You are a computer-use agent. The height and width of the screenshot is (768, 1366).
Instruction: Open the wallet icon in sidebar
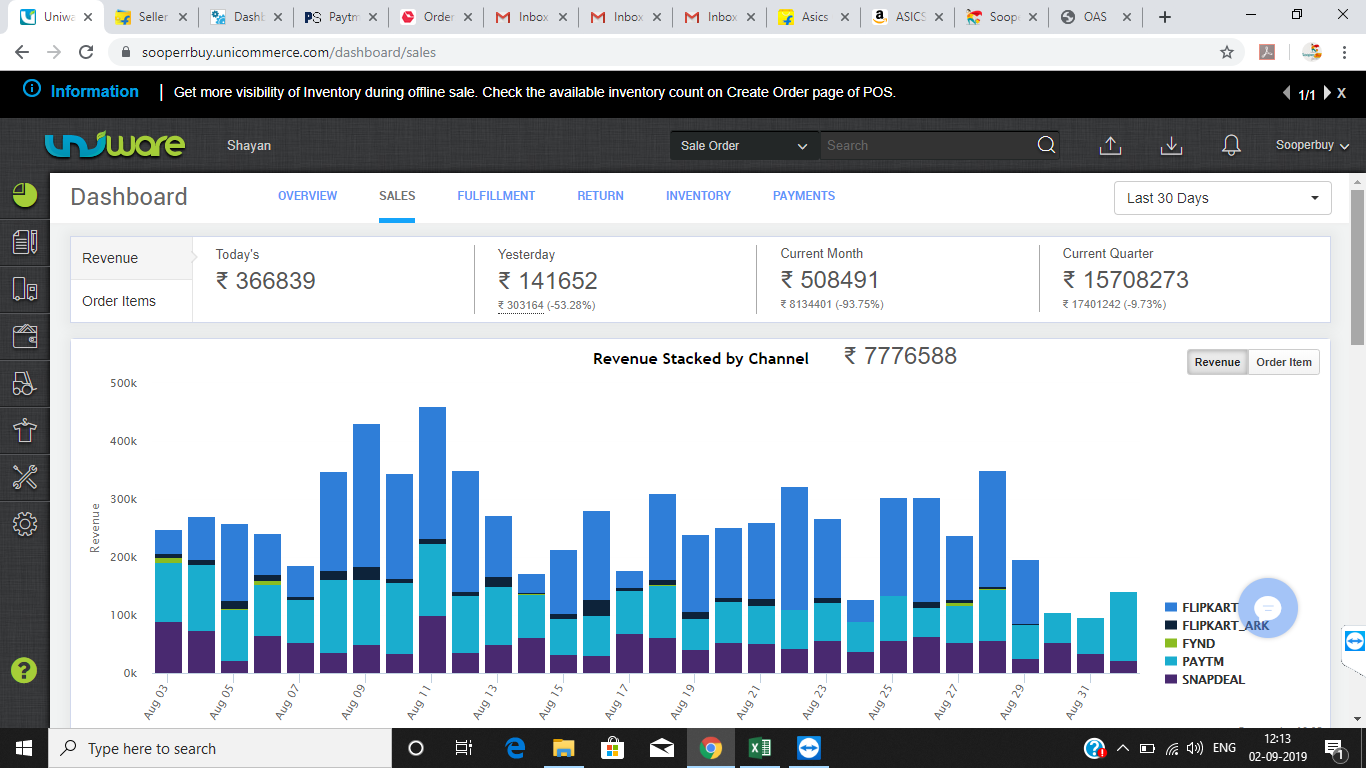25,336
